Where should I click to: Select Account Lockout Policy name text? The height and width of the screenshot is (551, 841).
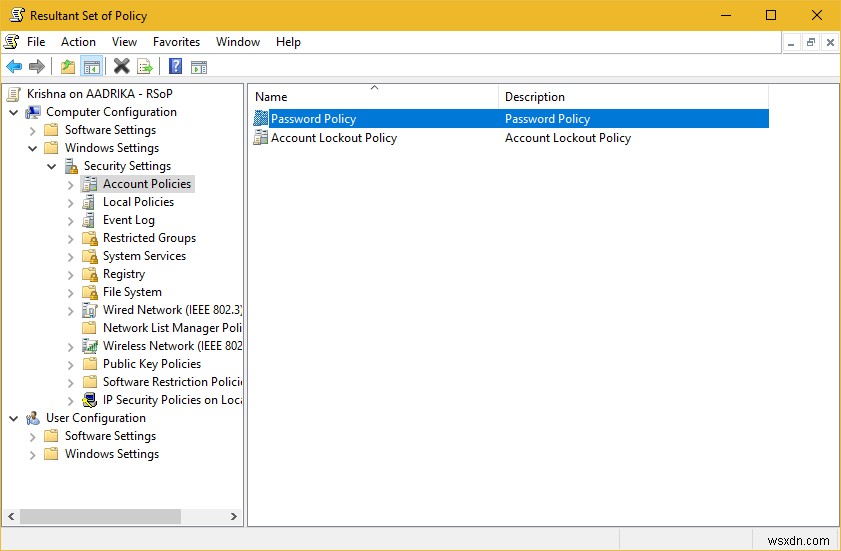[334, 138]
